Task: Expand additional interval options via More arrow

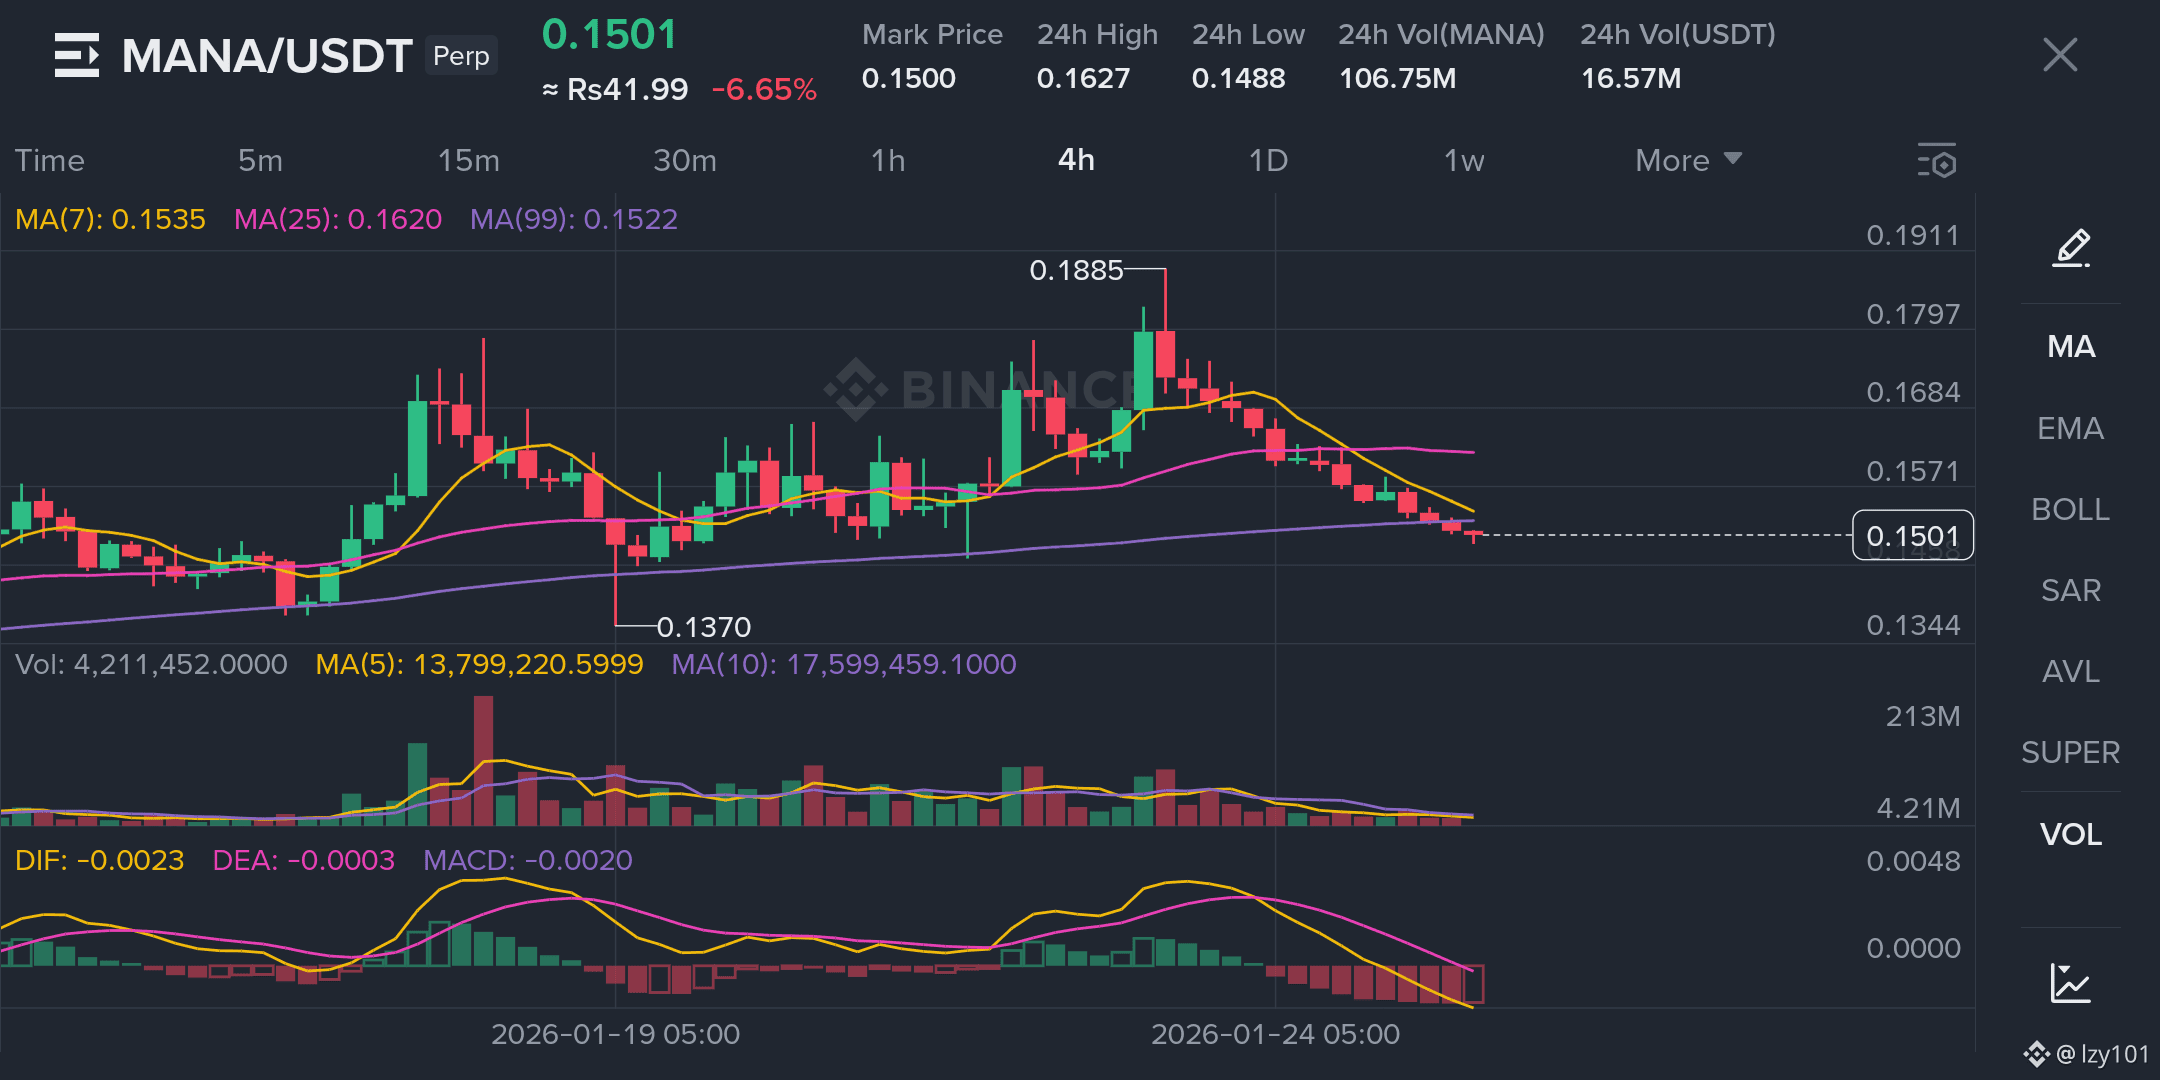Action: (x=1733, y=159)
